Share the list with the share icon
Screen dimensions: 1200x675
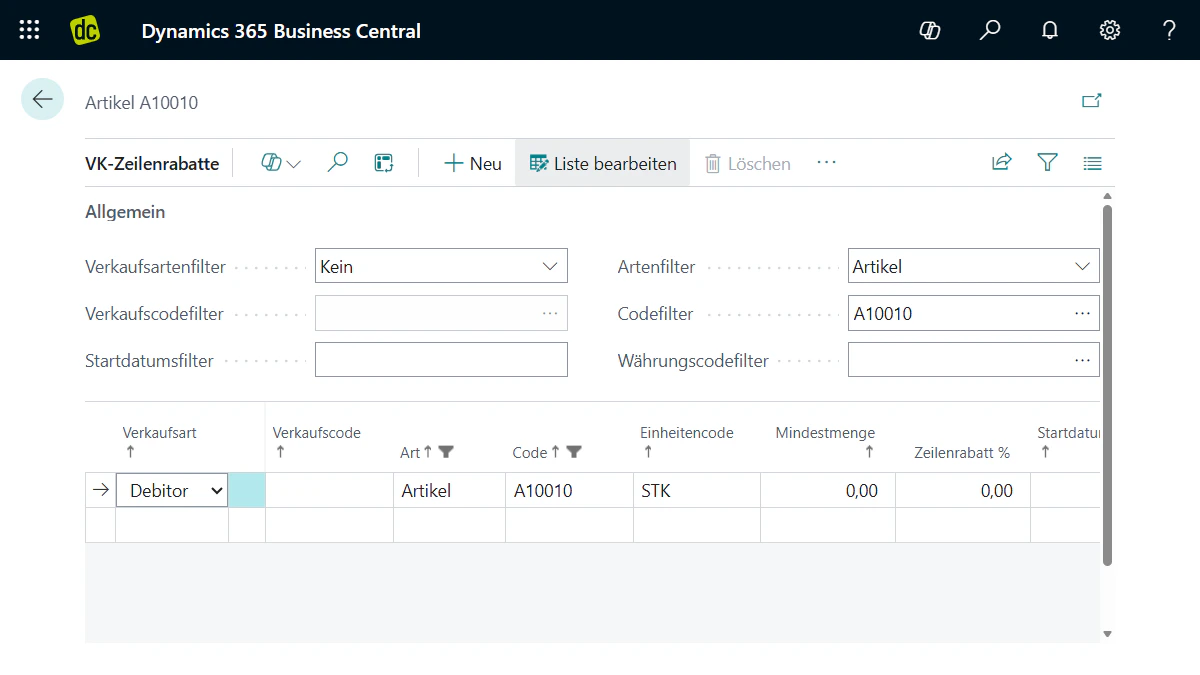click(1002, 162)
